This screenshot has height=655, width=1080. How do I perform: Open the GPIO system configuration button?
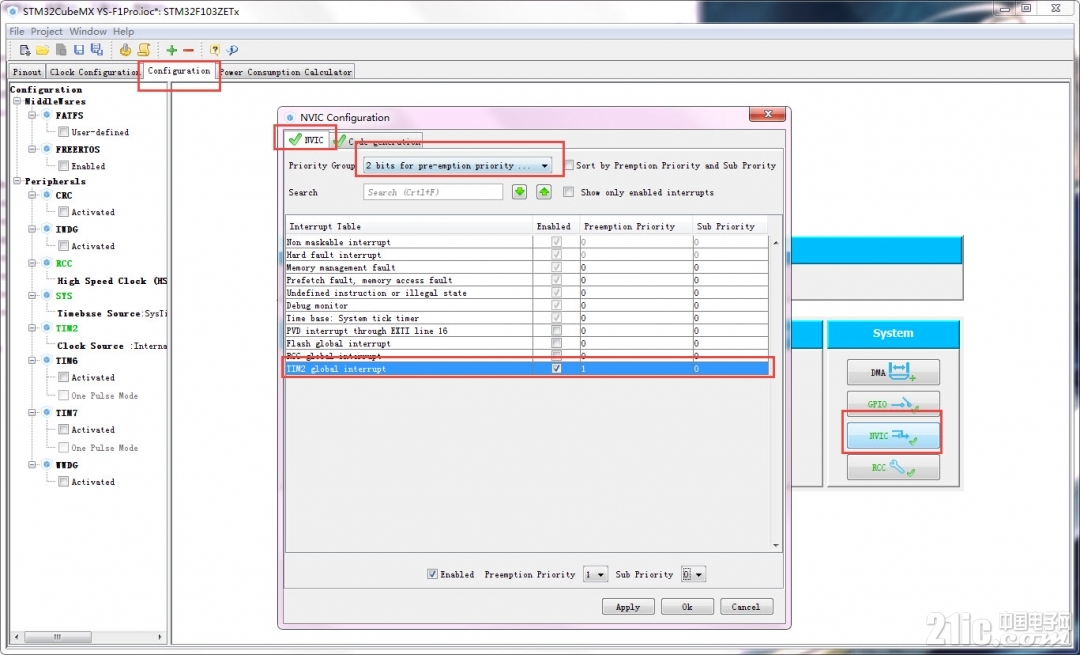click(x=893, y=404)
